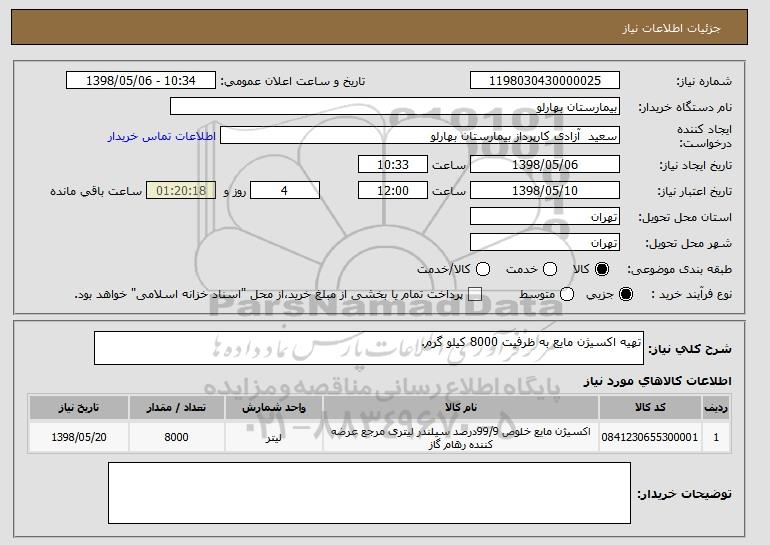Open the buyer contact info link اطلاعات تماس خریدار

162,136
